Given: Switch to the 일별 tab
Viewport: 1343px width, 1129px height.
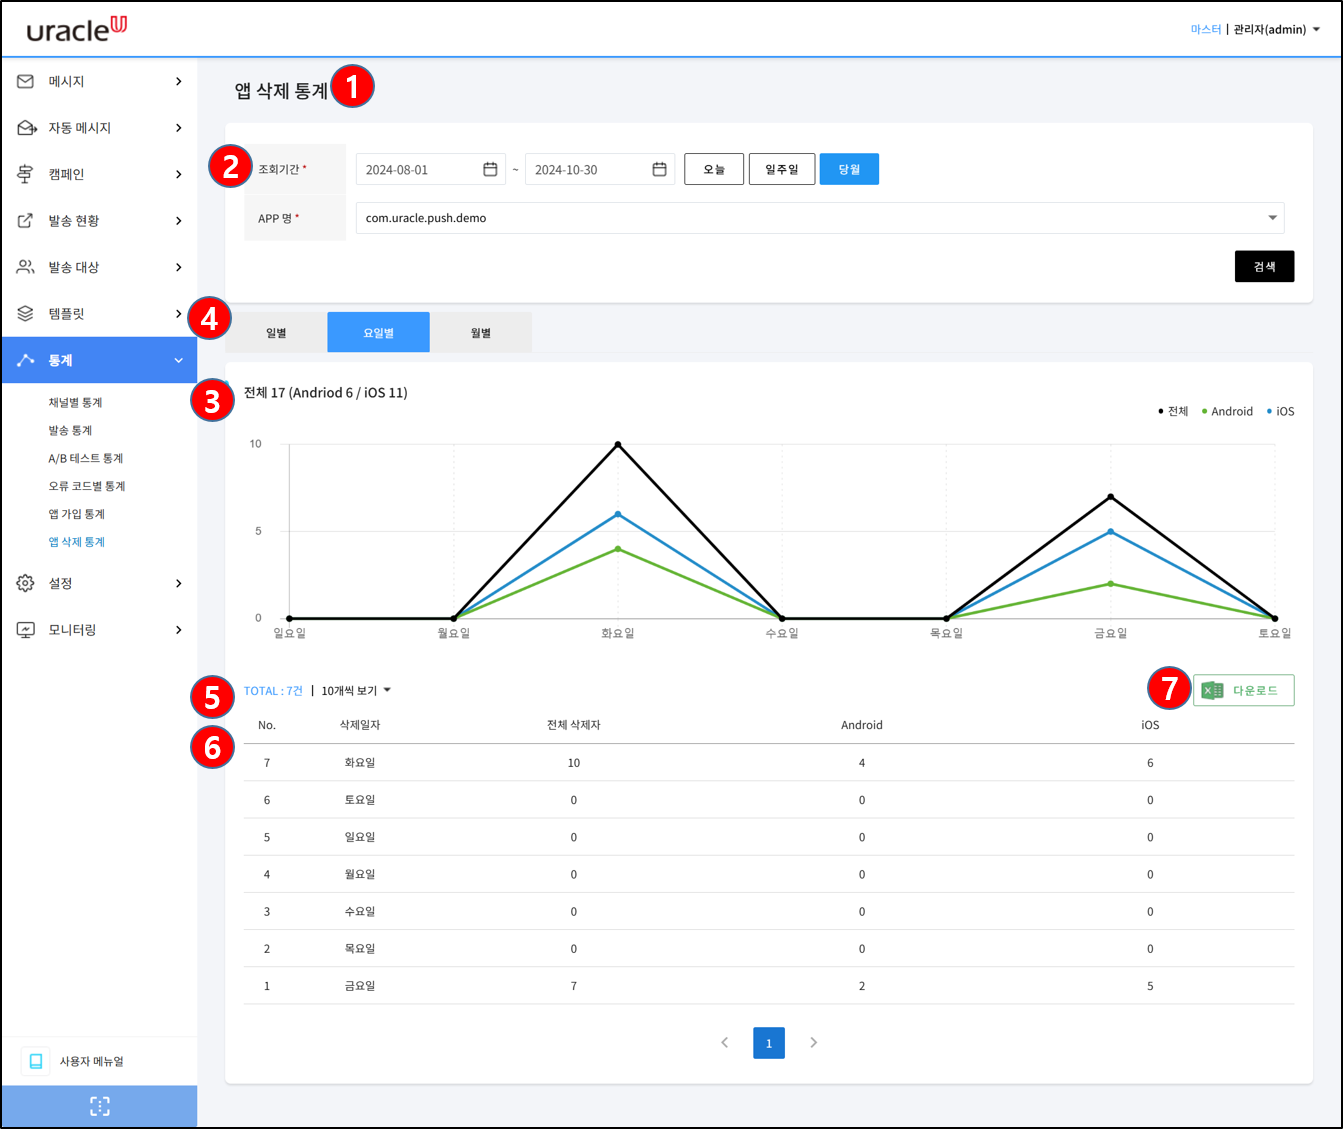Looking at the screenshot, I should tap(276, 332).
